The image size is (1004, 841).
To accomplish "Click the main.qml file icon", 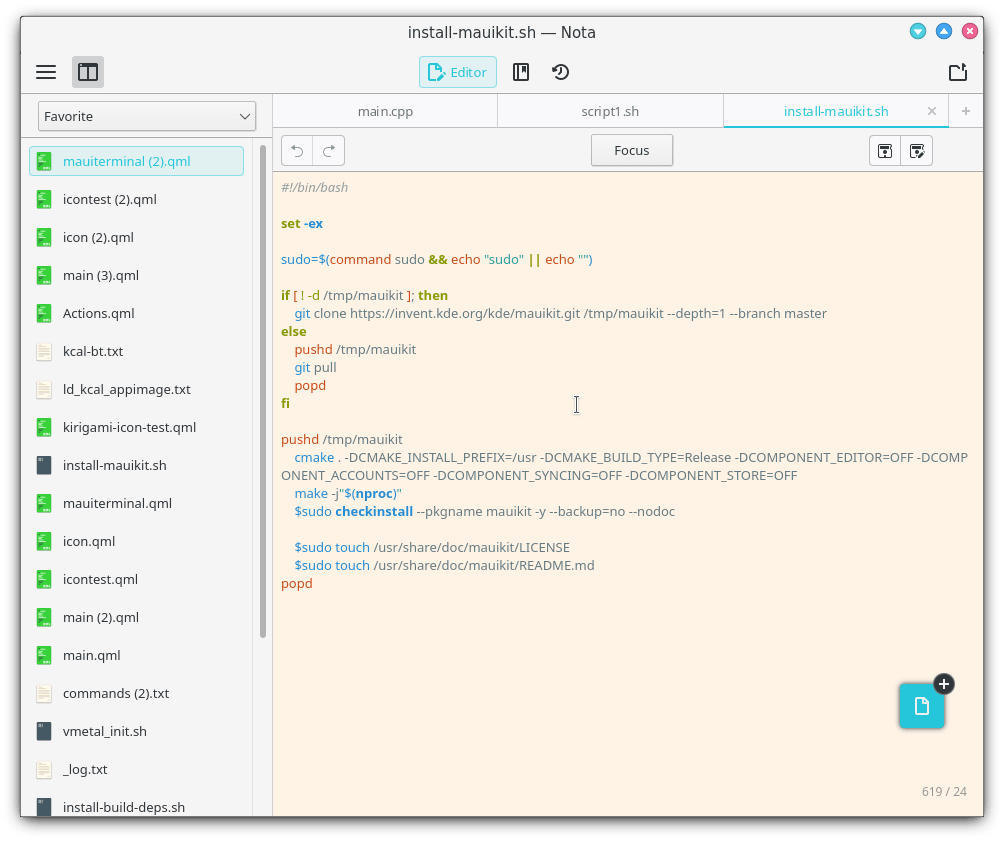I will pyautogui.click(x=44, y=655).
